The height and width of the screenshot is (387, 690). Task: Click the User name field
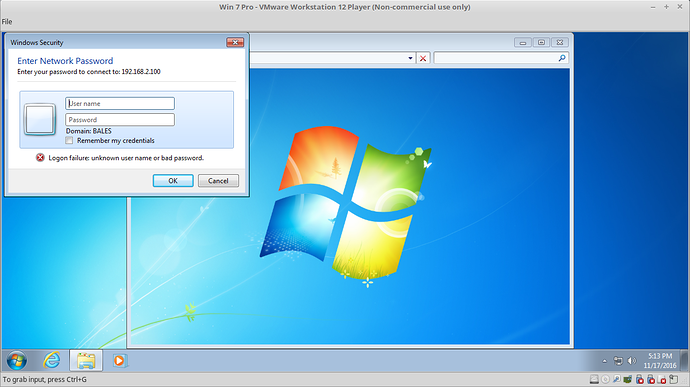tap(120, 103)
